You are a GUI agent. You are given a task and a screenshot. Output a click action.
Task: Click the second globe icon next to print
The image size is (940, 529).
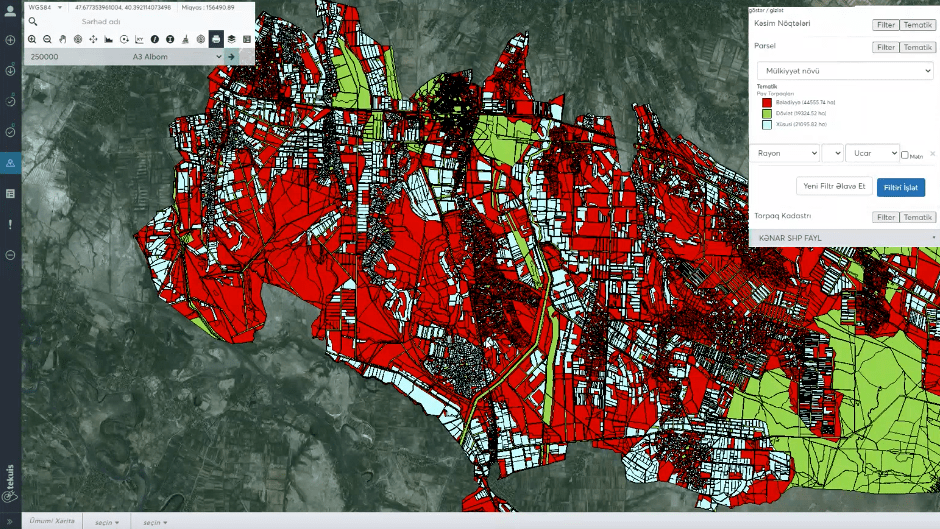[201, 39]
